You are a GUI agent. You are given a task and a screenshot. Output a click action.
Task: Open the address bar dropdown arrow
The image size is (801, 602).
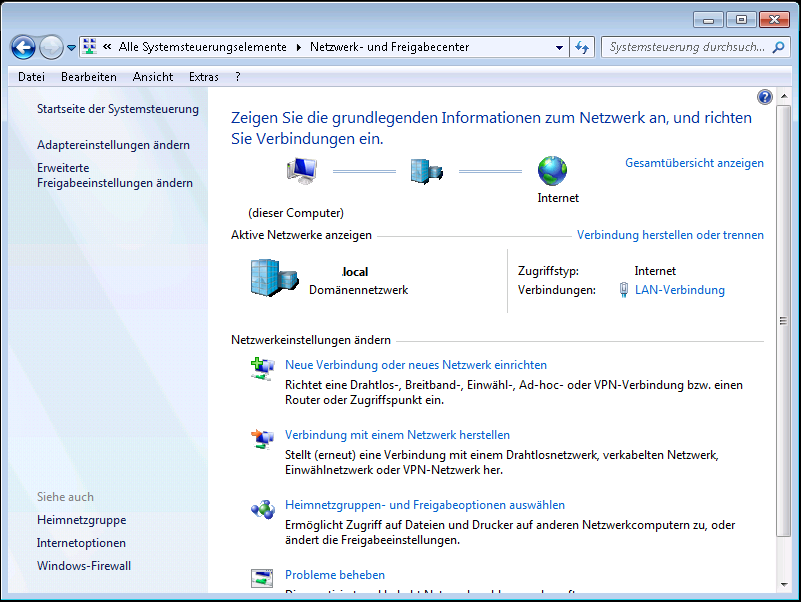559,47
